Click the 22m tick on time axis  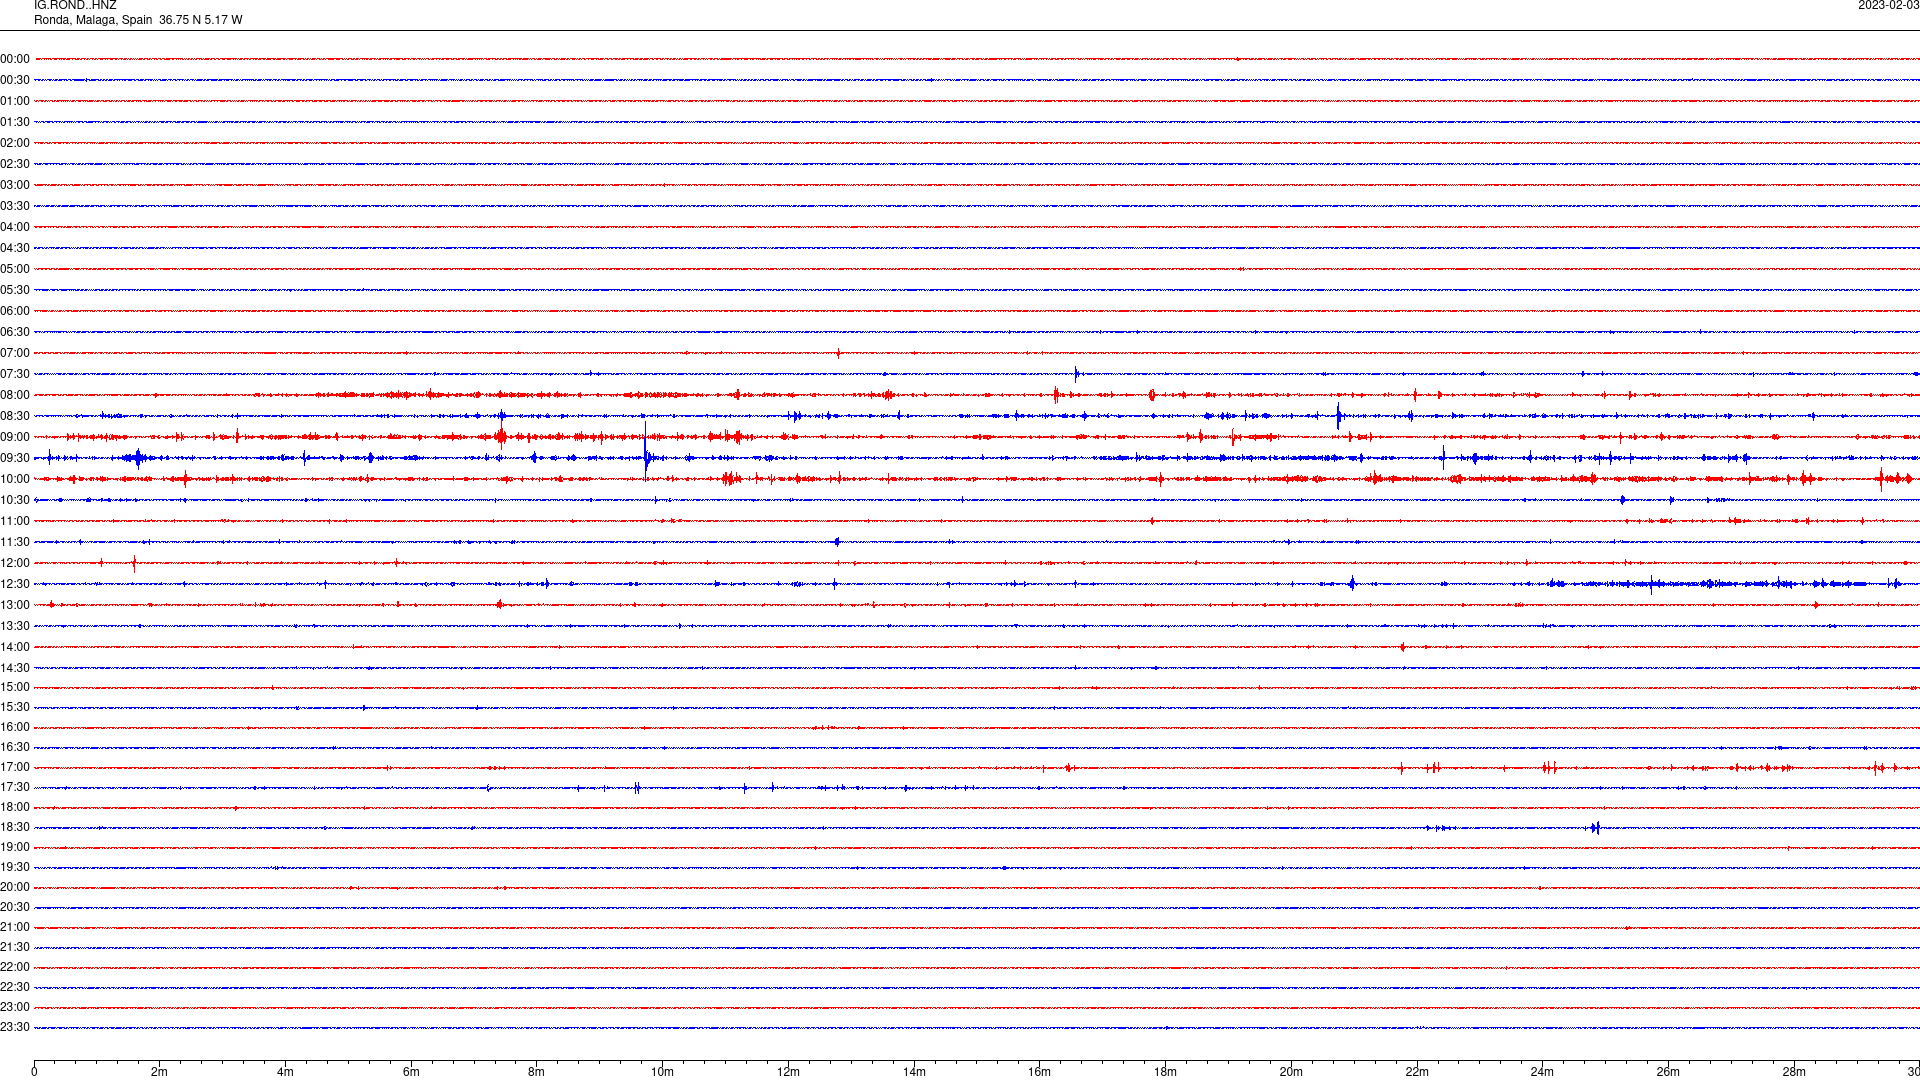pyautogui.click(x=1417, y=1072)
